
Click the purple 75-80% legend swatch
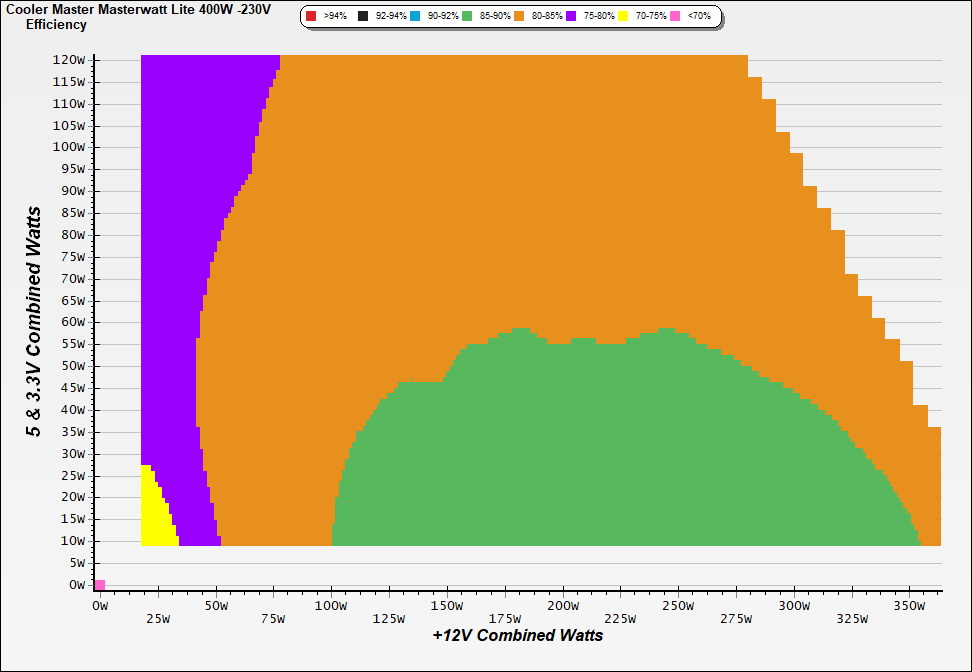[x=571, y=17]
